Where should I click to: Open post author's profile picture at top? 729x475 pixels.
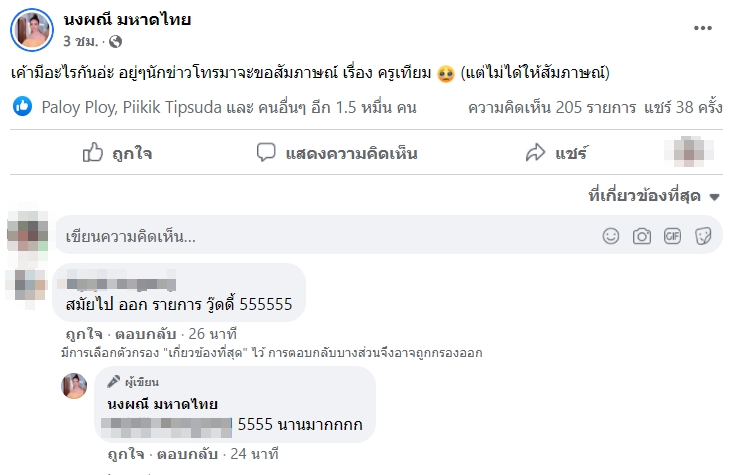30,30
